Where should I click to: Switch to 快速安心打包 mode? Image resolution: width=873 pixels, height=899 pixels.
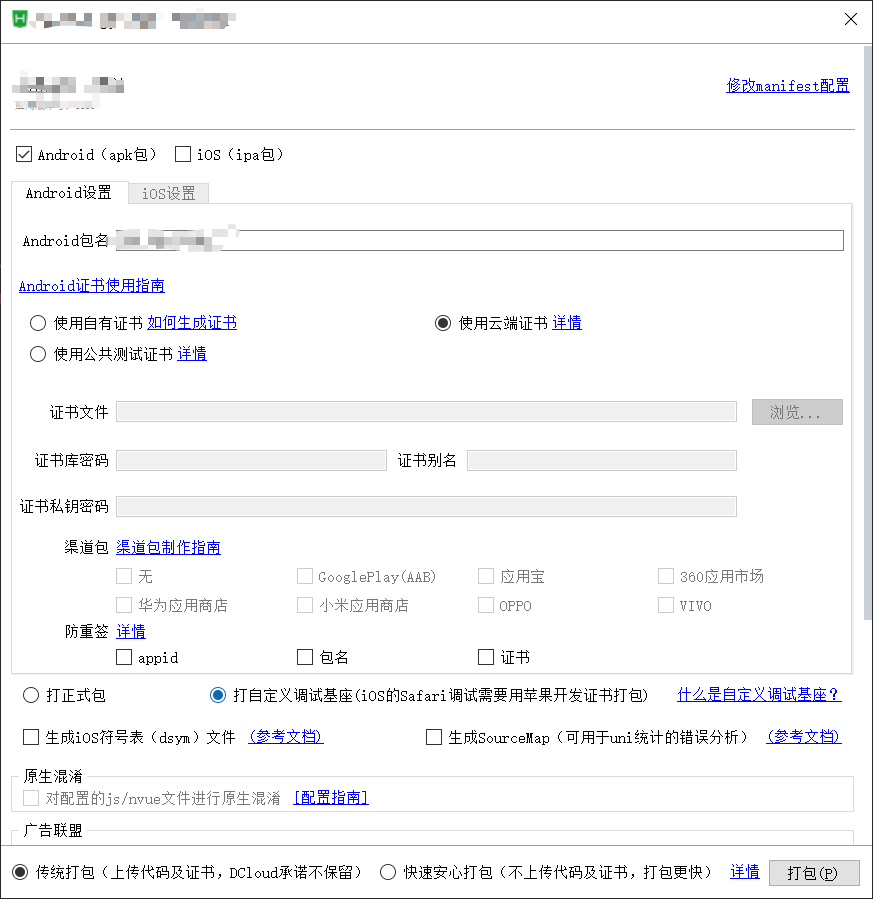388,871
